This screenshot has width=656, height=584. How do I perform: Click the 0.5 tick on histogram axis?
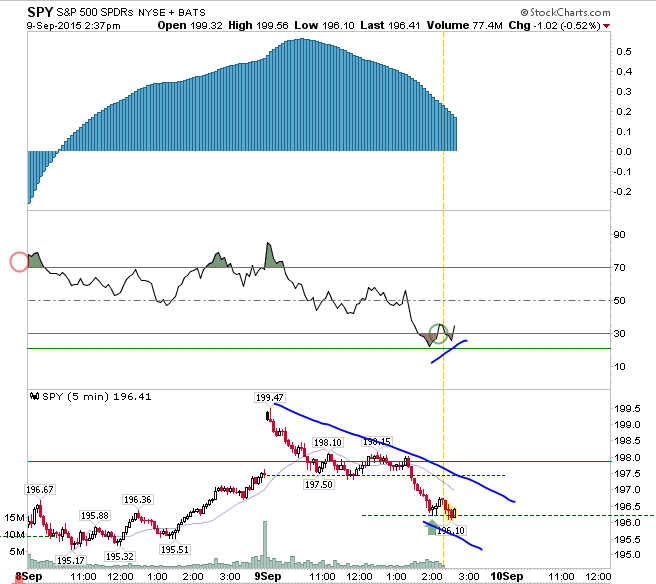pos(624,51)
